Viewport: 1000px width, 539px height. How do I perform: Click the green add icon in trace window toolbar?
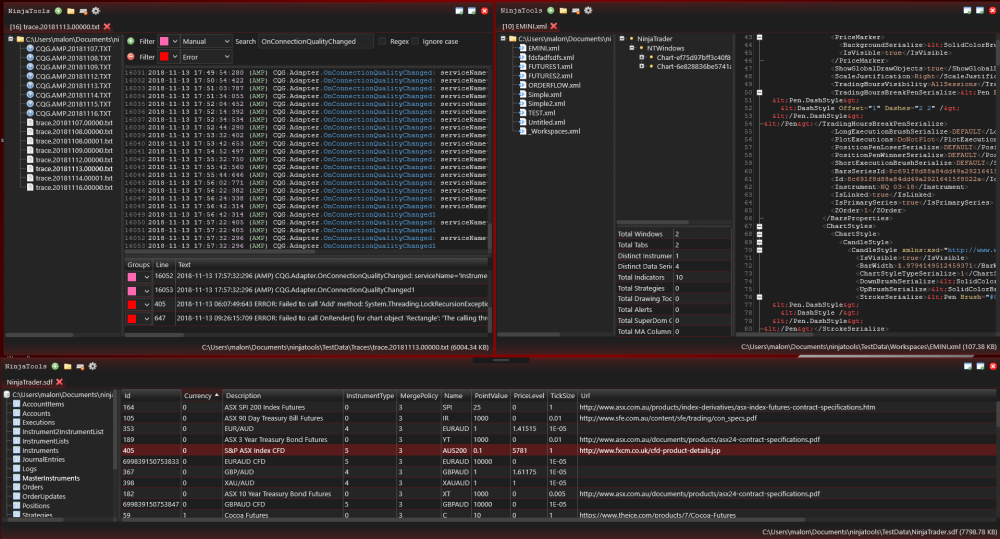point(58,9)
